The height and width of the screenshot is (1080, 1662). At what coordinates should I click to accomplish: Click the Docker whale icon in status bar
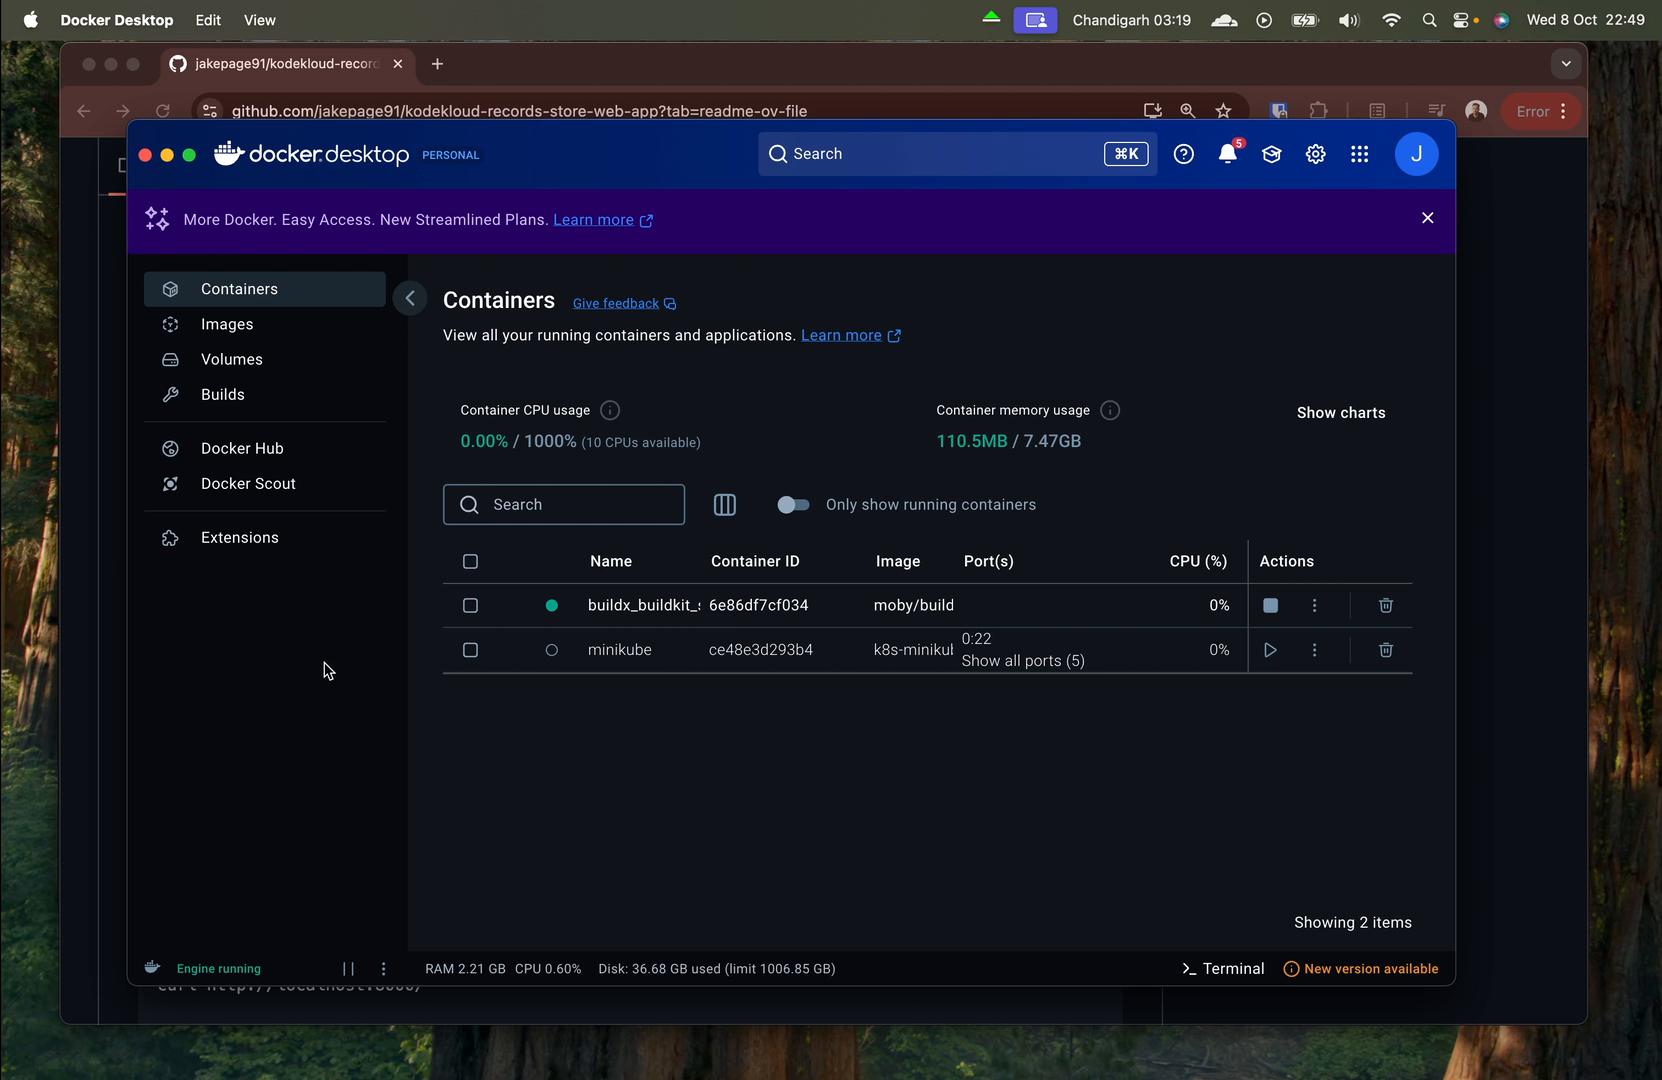point(152,967)
